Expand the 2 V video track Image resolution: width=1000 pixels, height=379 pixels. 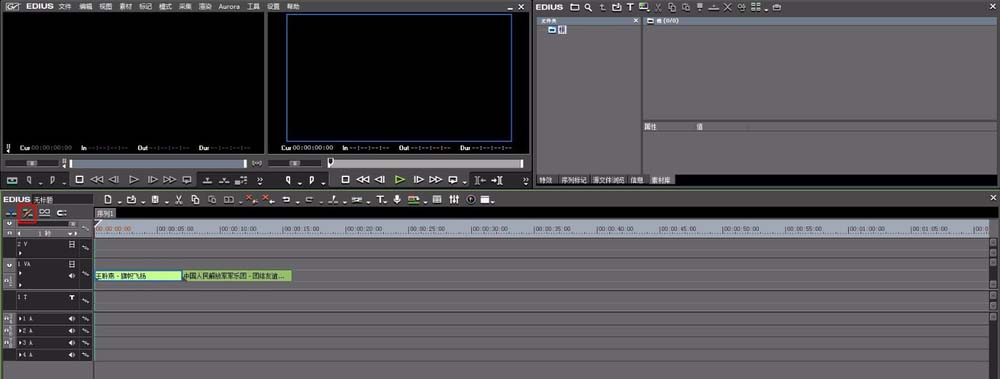[x=20, y=253]
